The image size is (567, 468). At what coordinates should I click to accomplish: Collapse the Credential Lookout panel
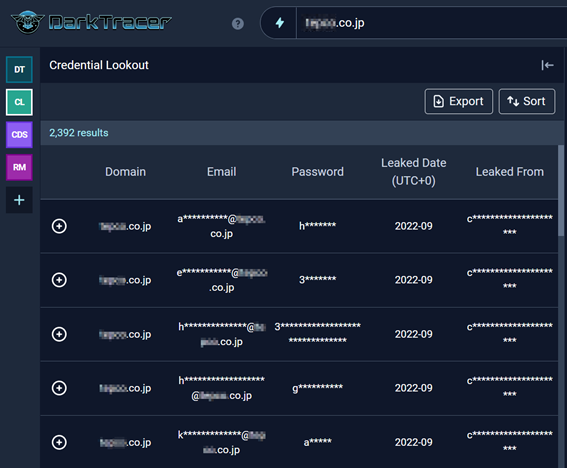[x=547, y=65]
